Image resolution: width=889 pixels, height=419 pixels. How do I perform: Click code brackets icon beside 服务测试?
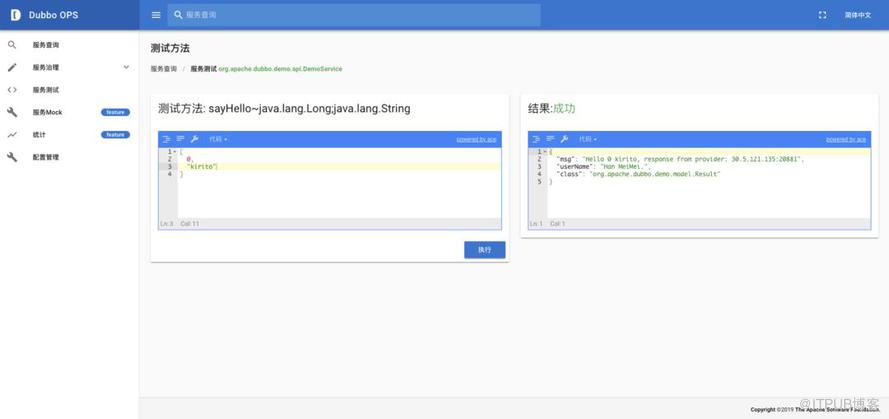click(x=12, y=90)
